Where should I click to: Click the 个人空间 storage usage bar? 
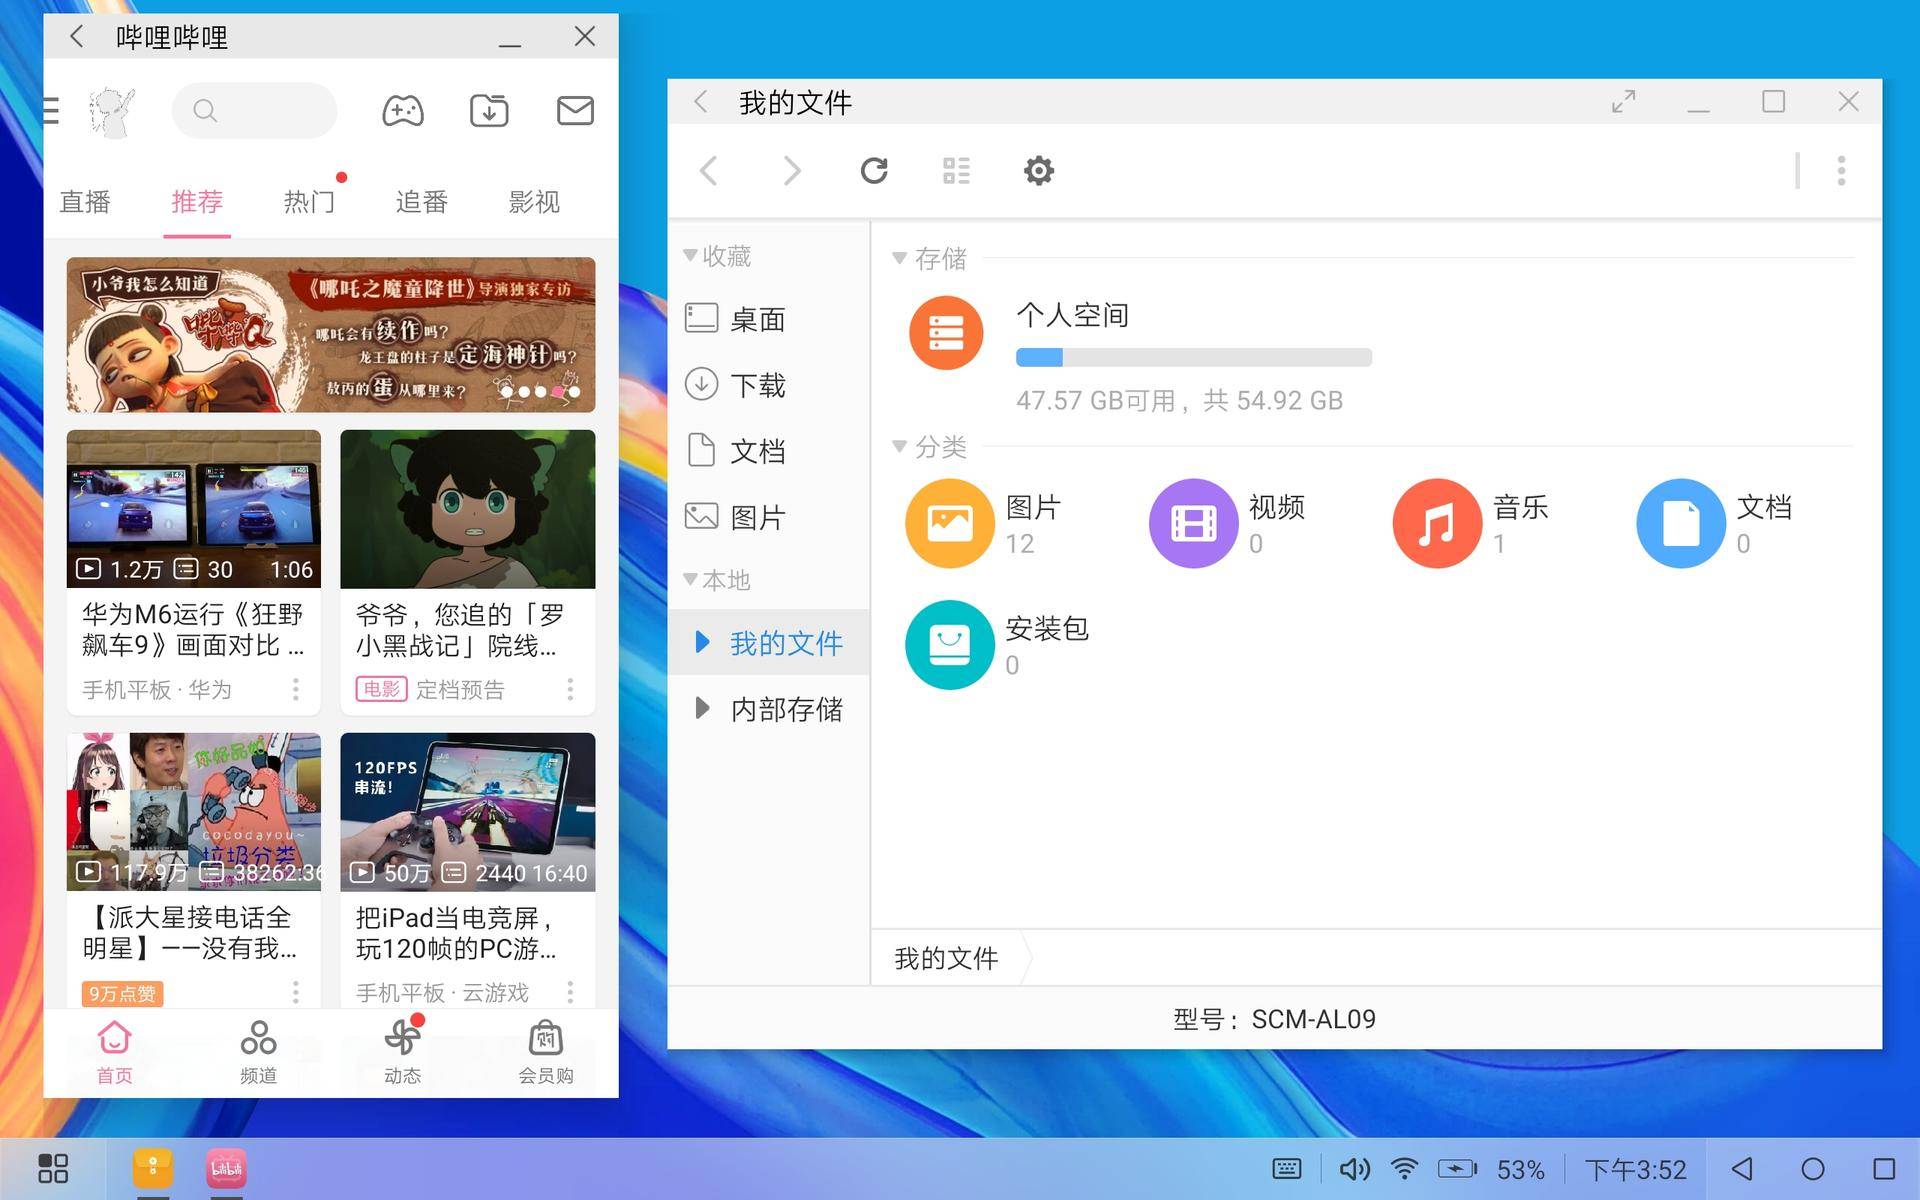click(x=1193, y=356)
